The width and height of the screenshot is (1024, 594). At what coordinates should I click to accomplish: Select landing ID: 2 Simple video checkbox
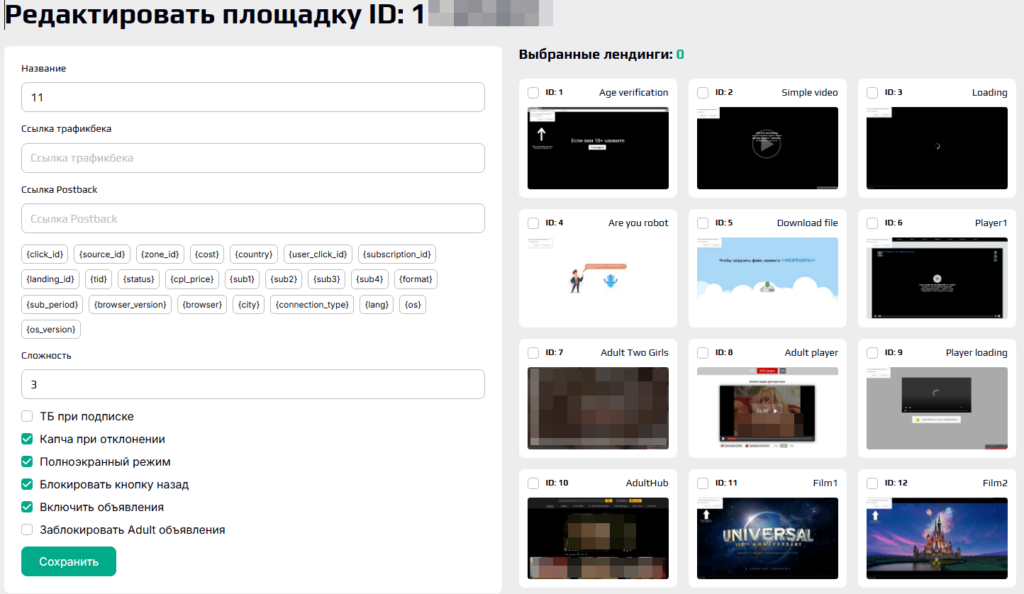click(x=703, y=93)
